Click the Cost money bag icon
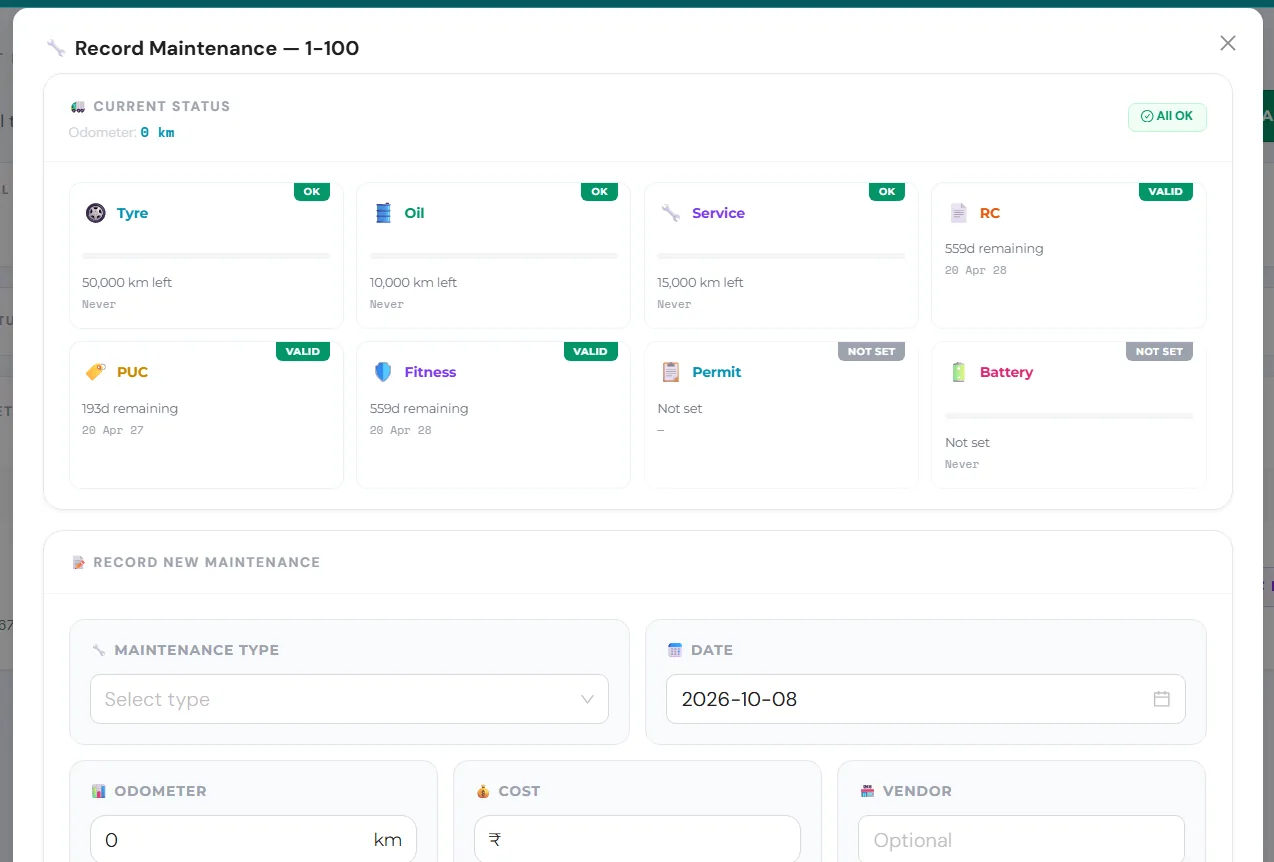Viewport: 1274px width, 862px height. [x=483, y=791]
